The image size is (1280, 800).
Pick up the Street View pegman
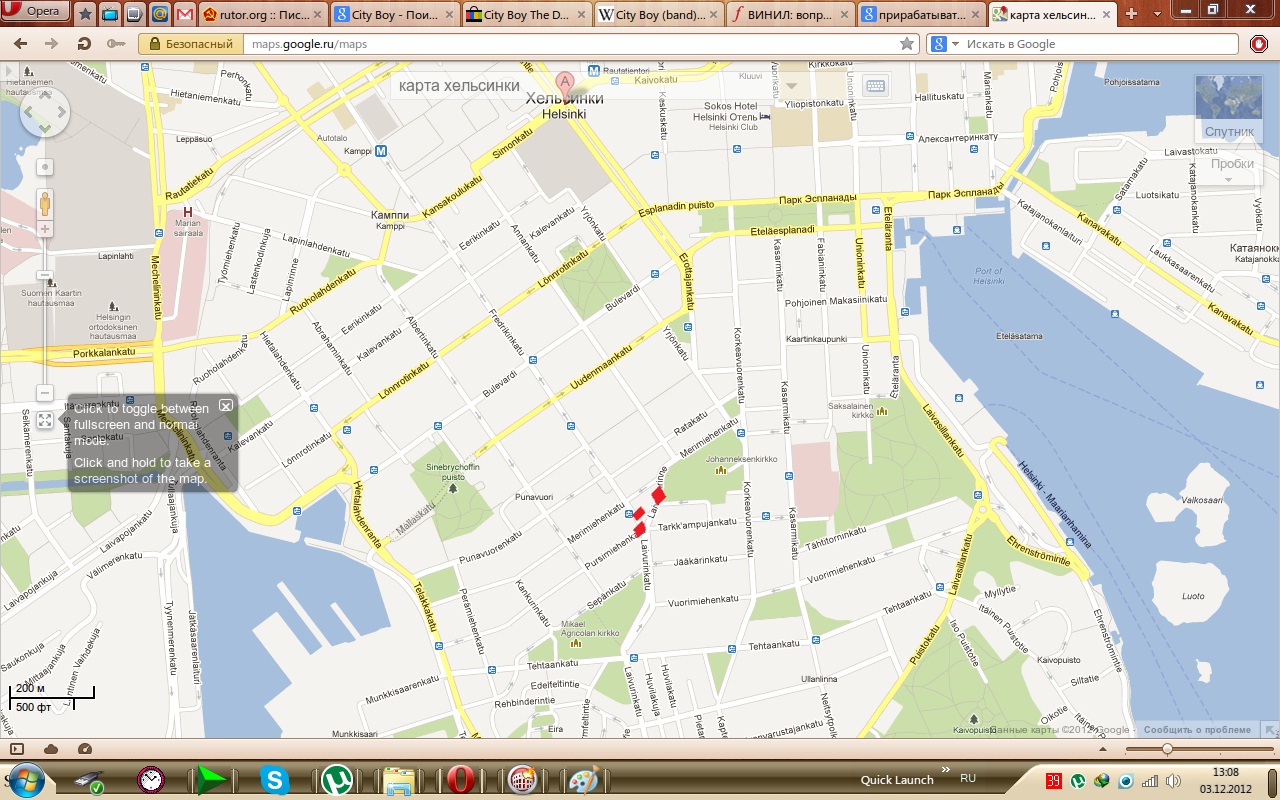point(45,203)
